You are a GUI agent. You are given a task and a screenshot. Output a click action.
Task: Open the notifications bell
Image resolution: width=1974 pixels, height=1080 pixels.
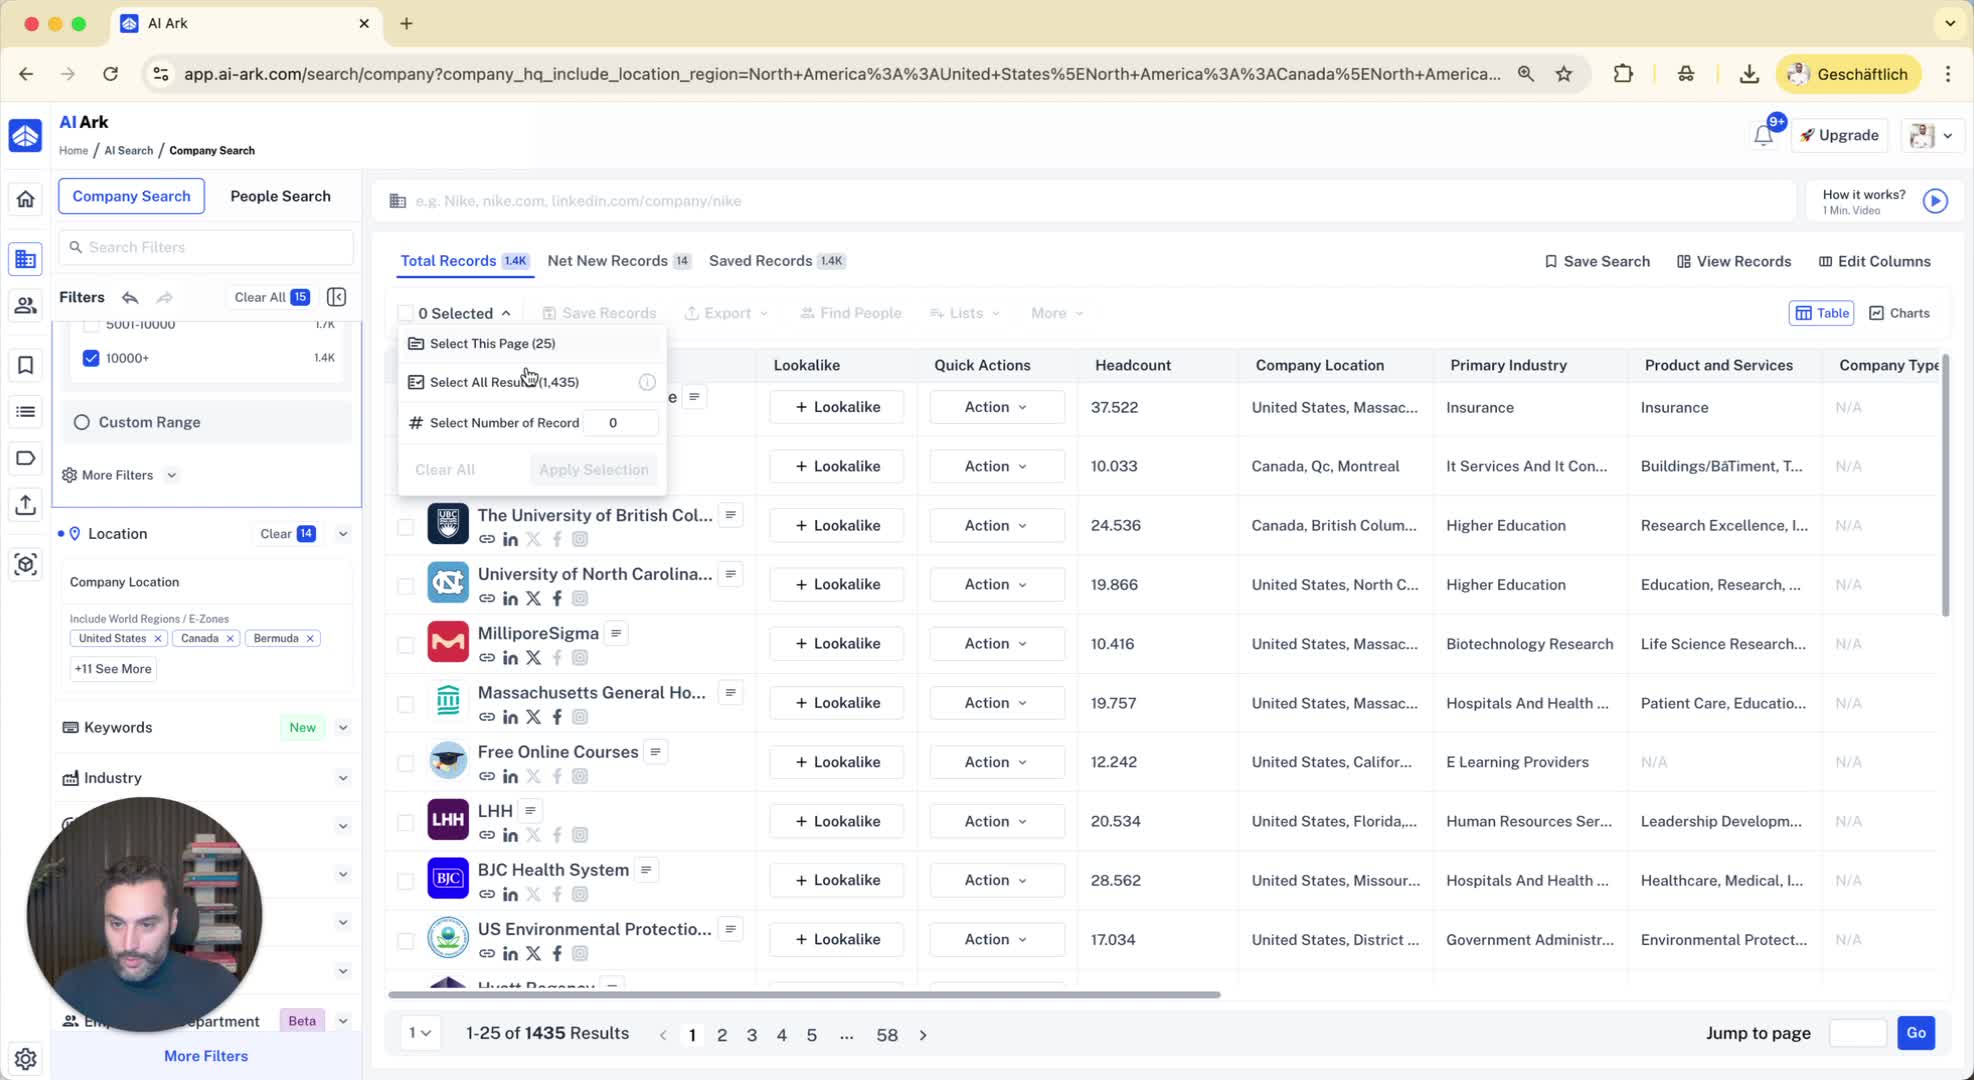click(x=1762, y=136)
